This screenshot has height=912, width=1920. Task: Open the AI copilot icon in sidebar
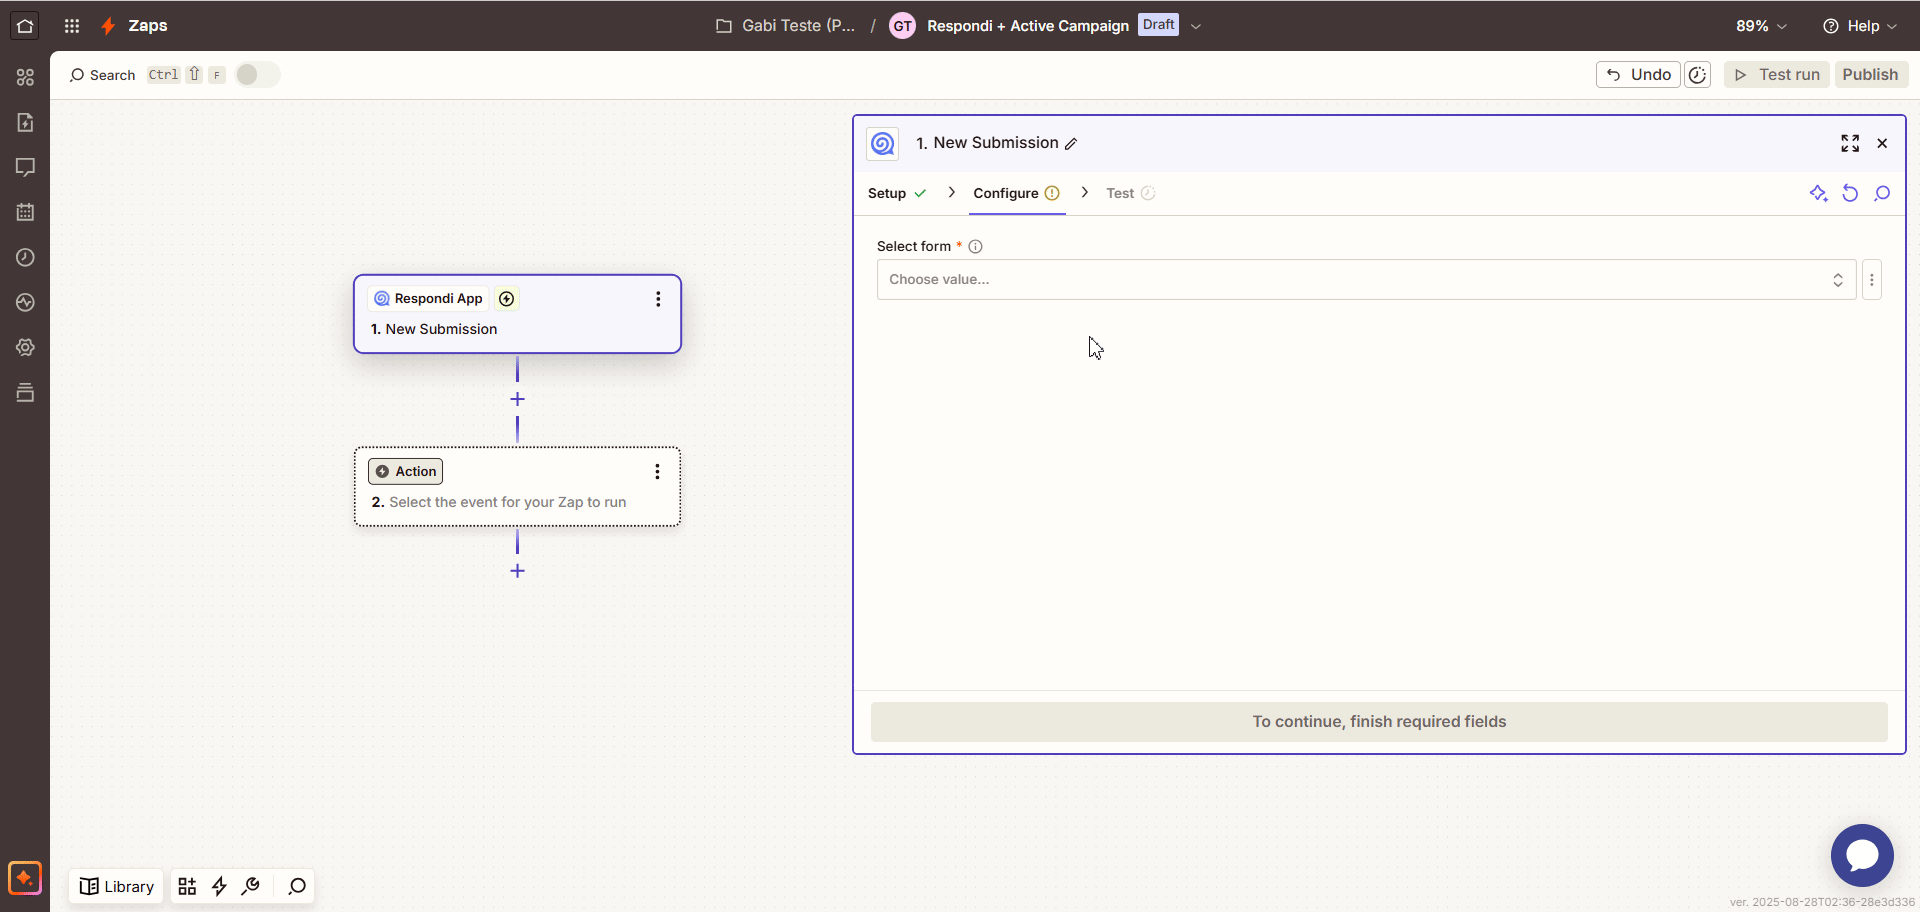[25, 878]
